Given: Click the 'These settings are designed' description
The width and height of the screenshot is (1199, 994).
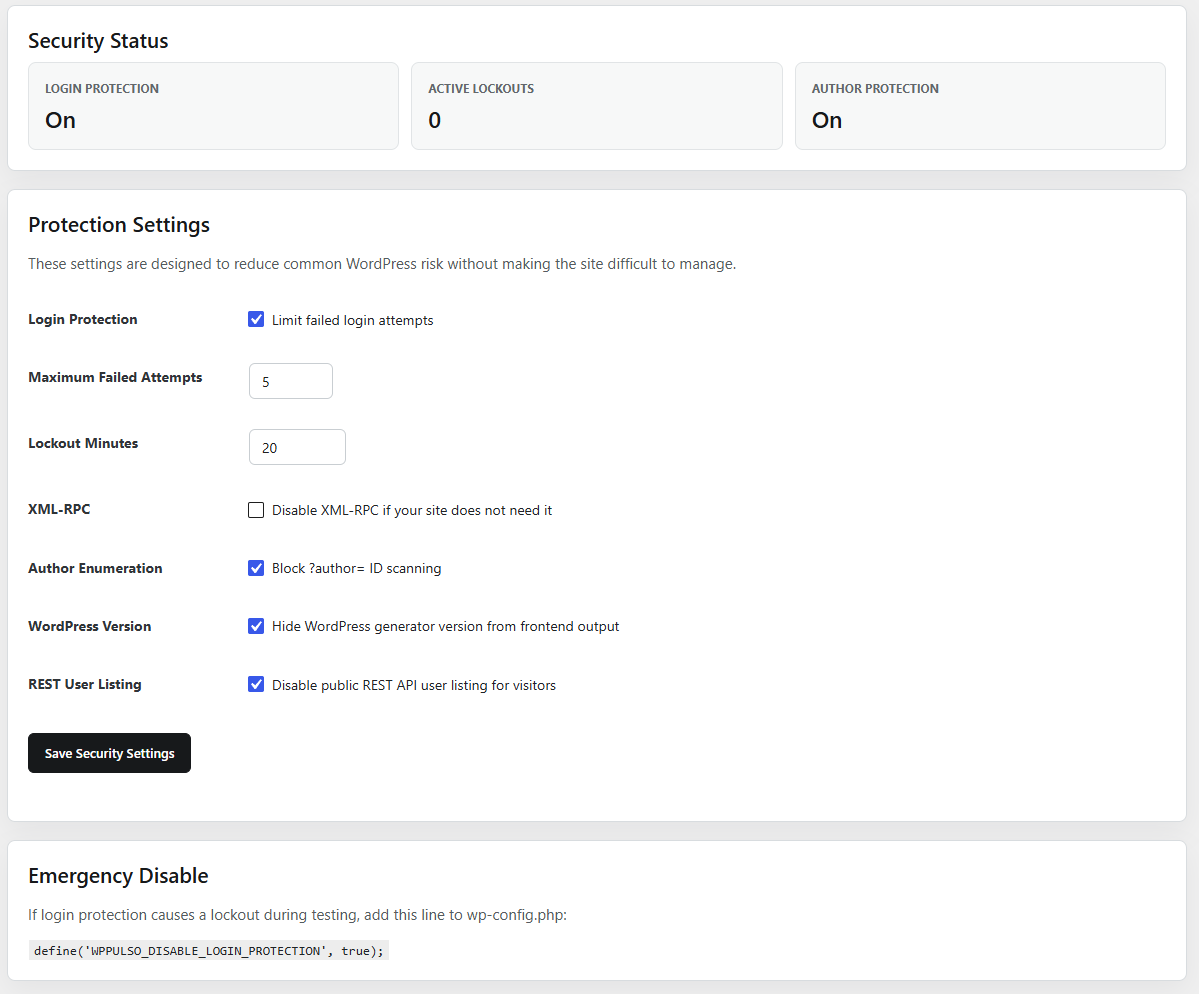Looking at the screenshot, I should tap(382, 264).
